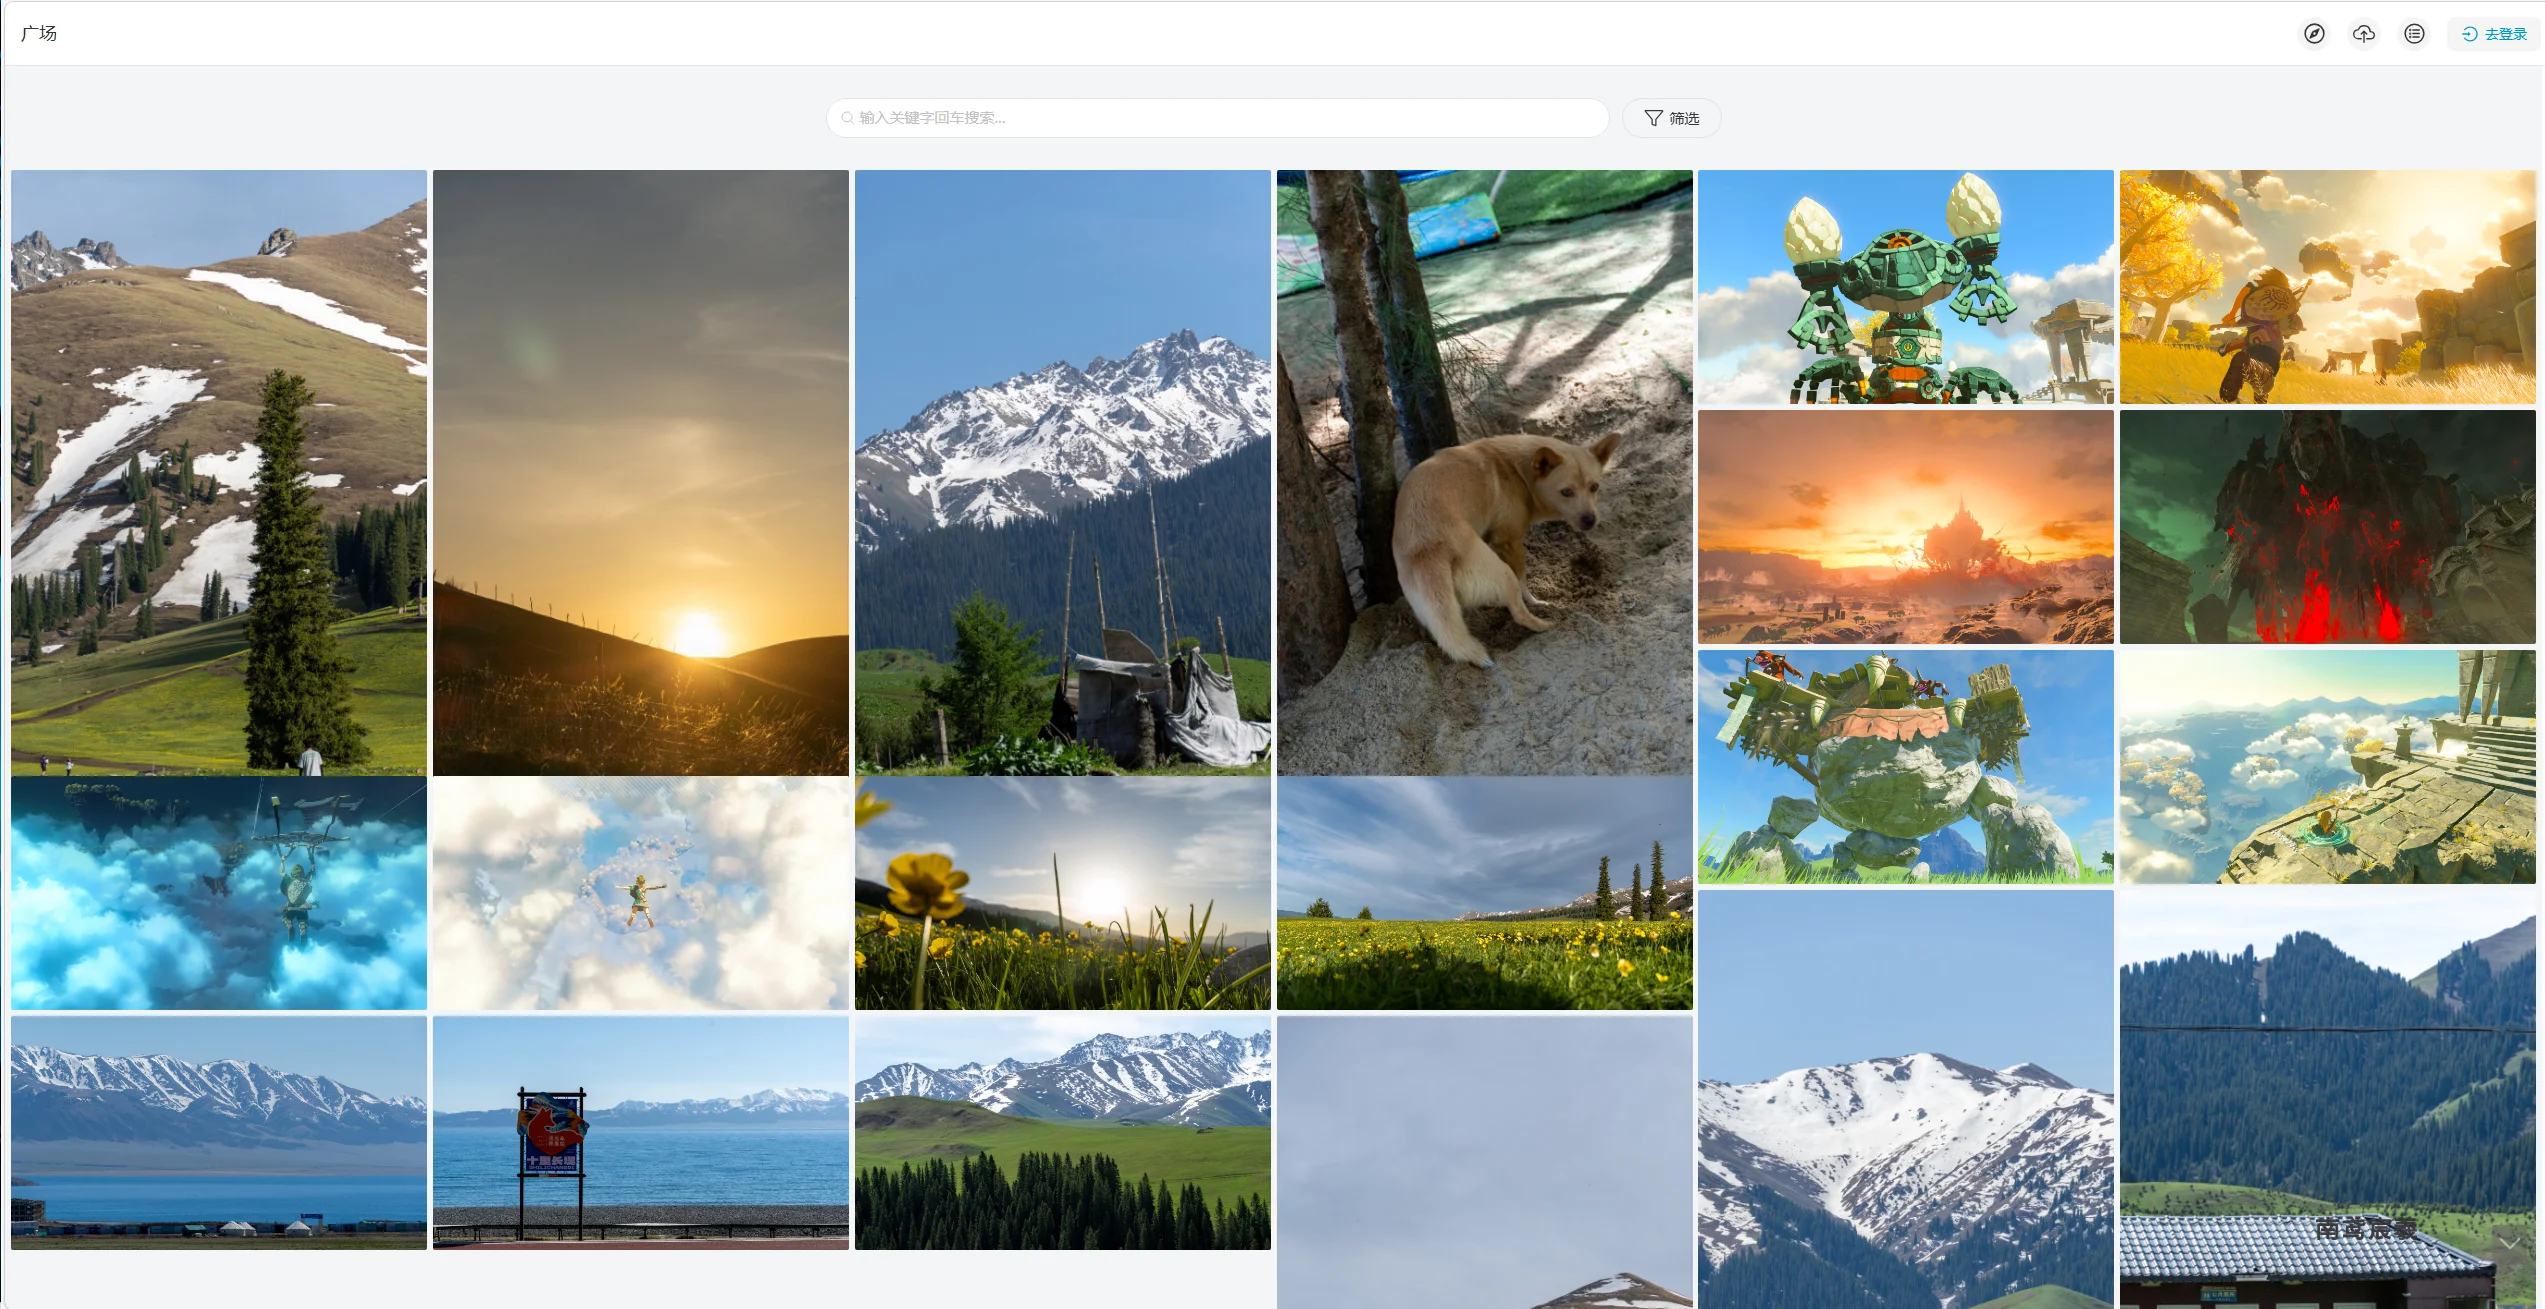Viewport: 2545px width, 1309px height.
Task: Click the down chevron on rooftop photo
Action: point(2508,1243)
